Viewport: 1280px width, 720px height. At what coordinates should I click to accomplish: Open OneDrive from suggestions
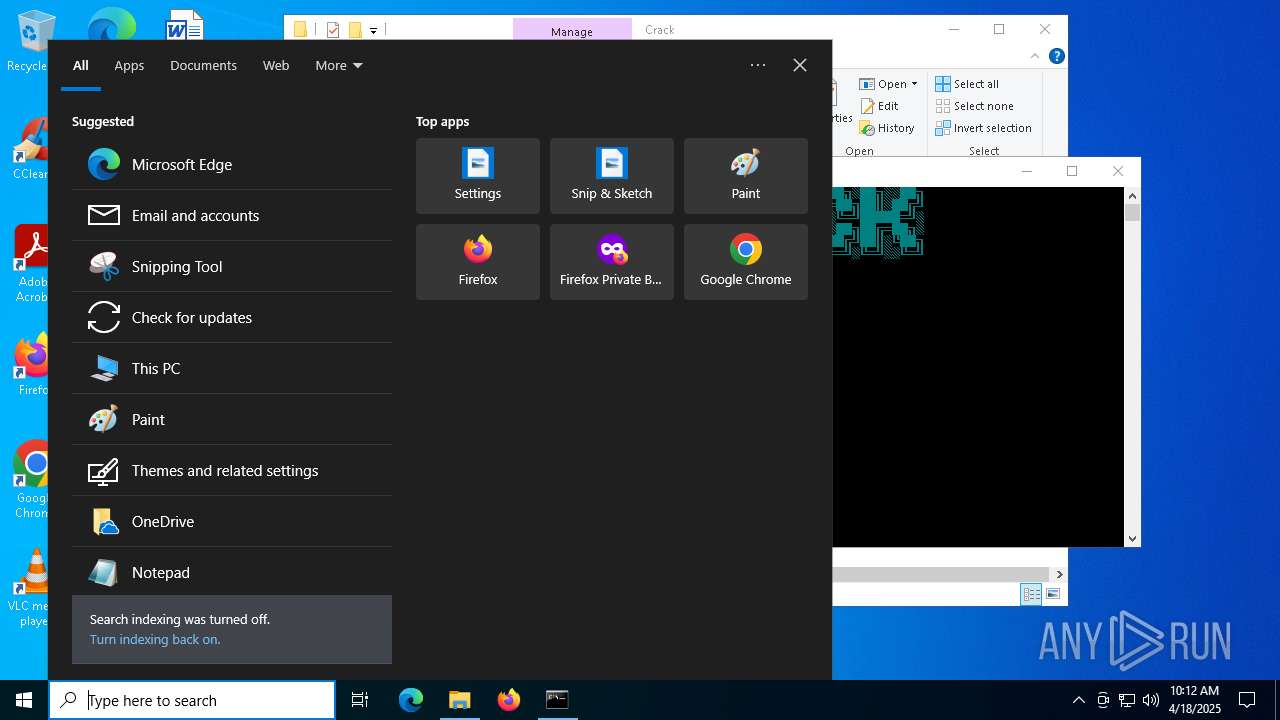[231, 521]
